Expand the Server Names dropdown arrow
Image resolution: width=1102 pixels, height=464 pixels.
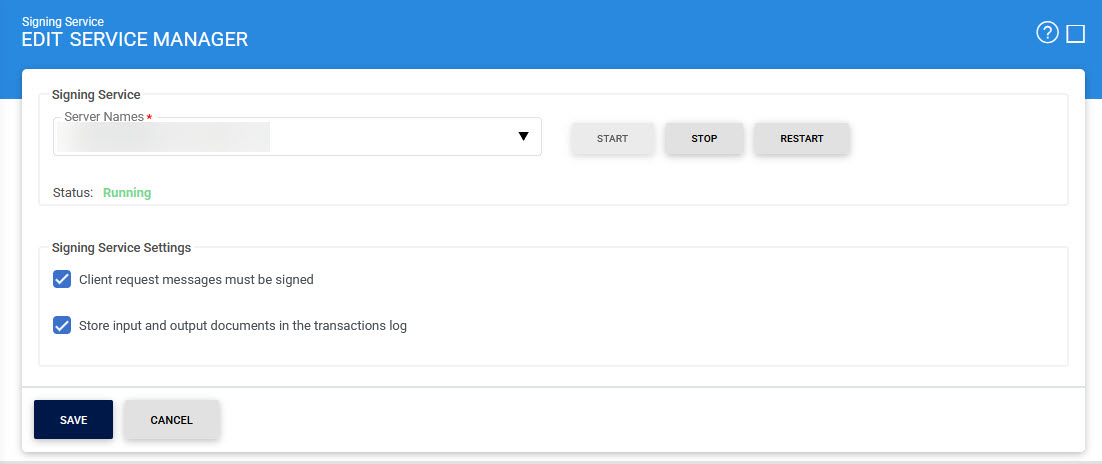(523, 137)
